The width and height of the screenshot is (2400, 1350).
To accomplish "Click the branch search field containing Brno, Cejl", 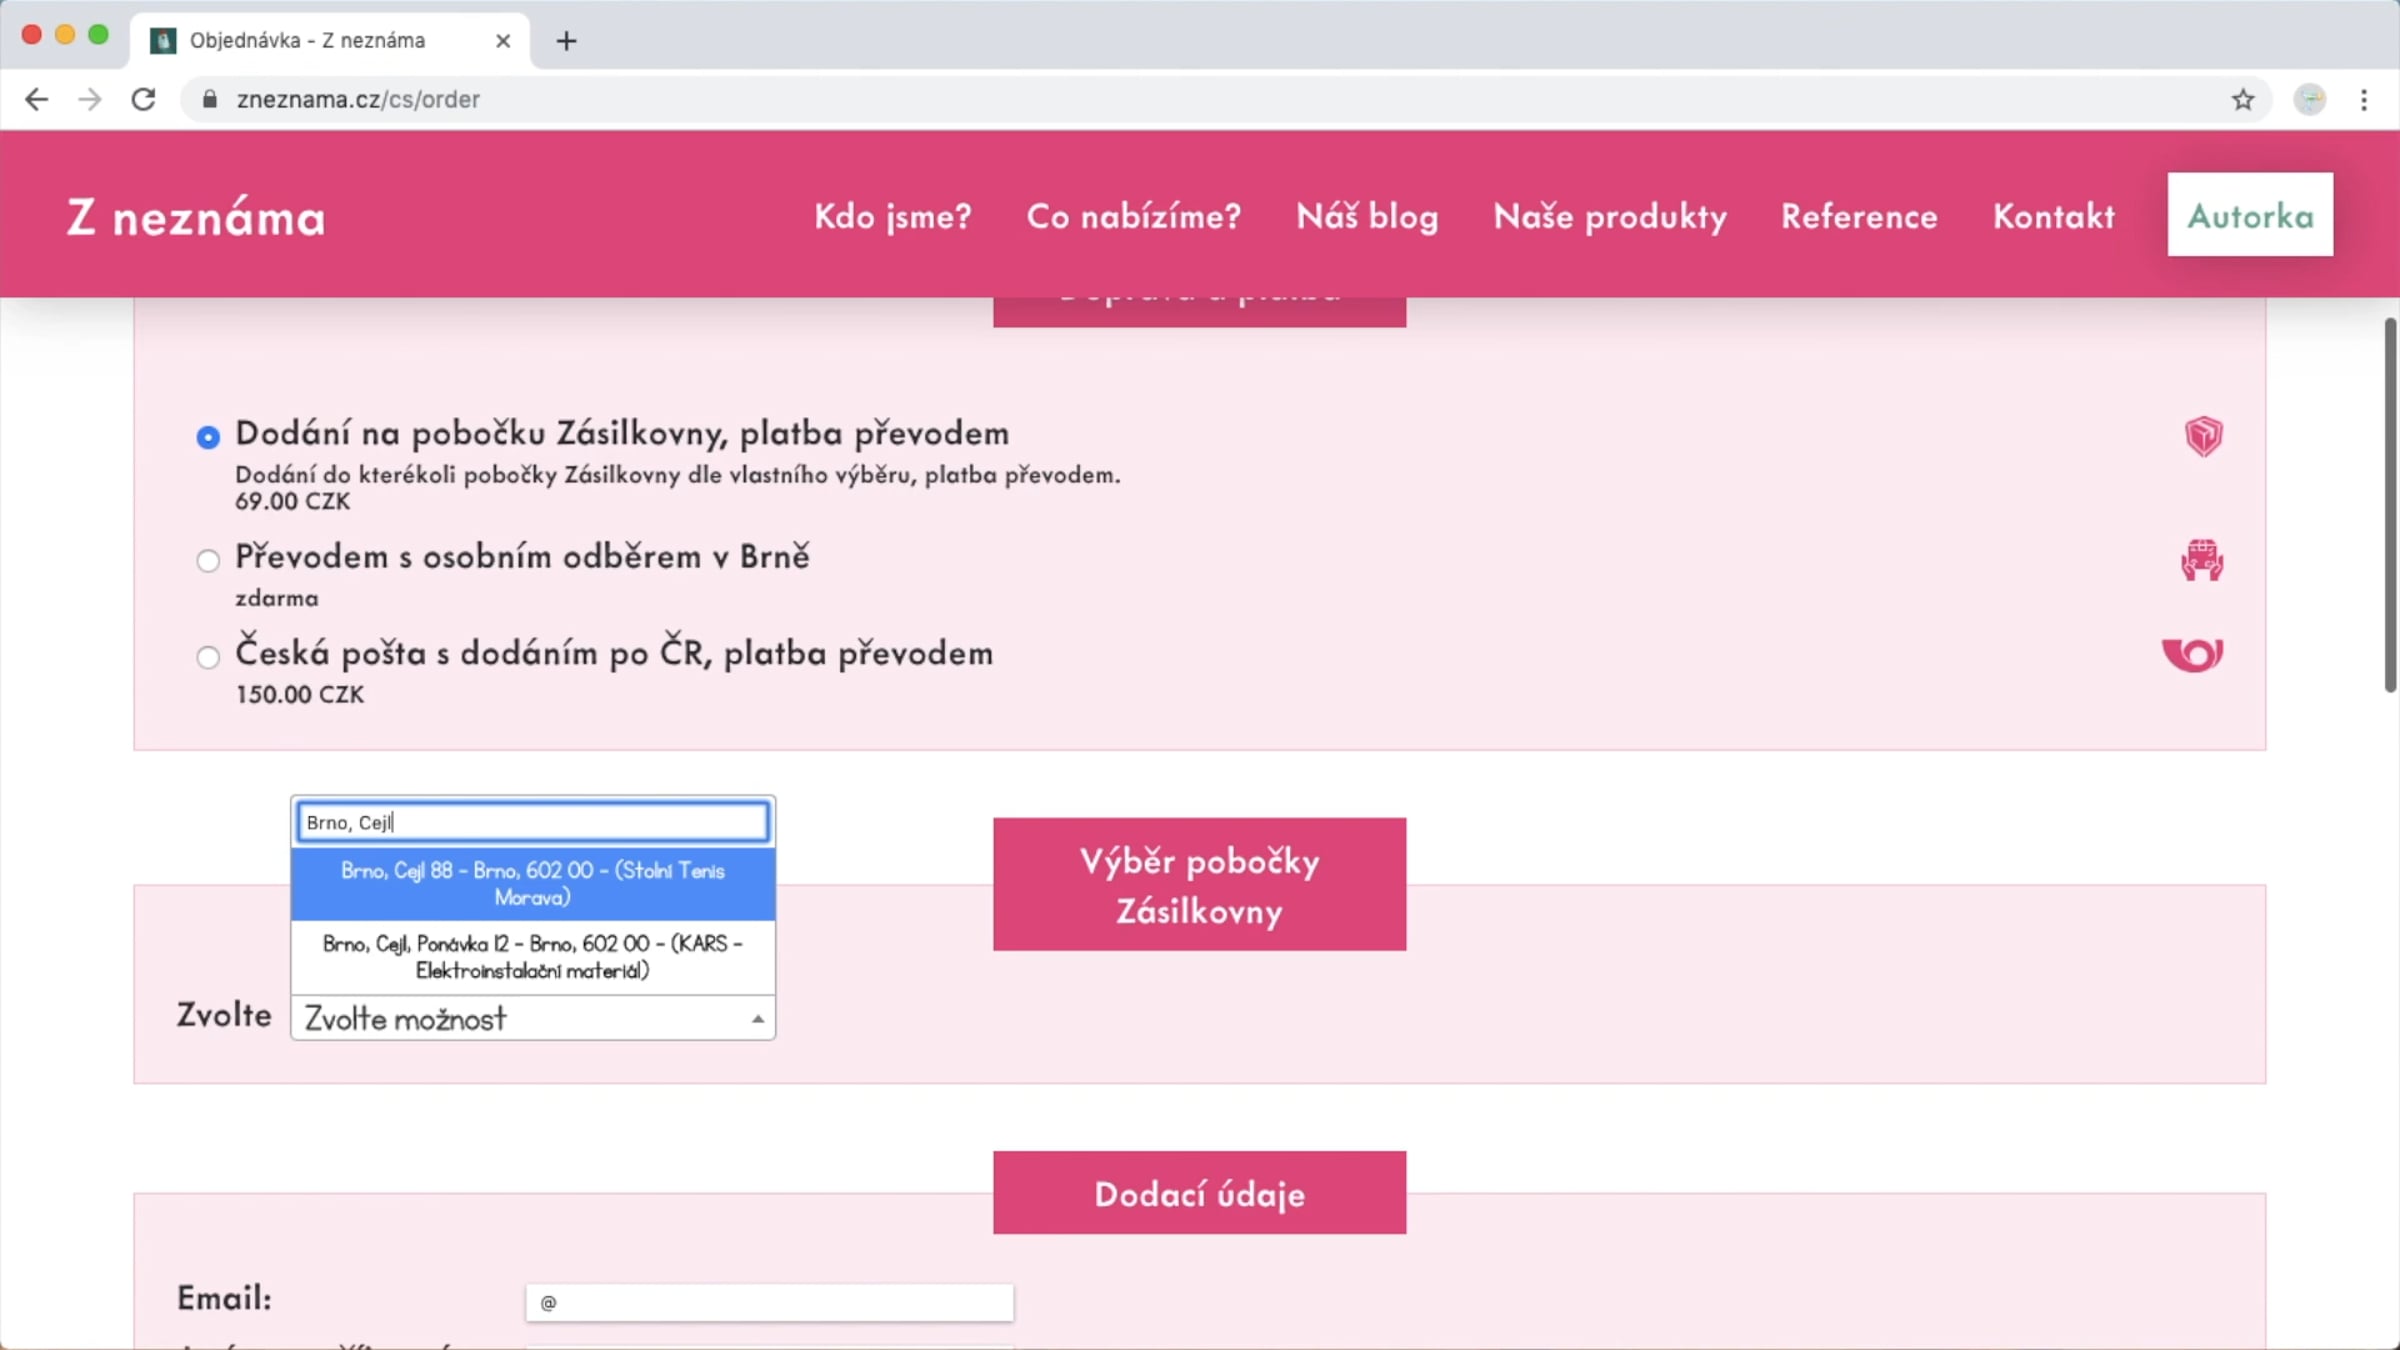I will (x=533, y=822).
